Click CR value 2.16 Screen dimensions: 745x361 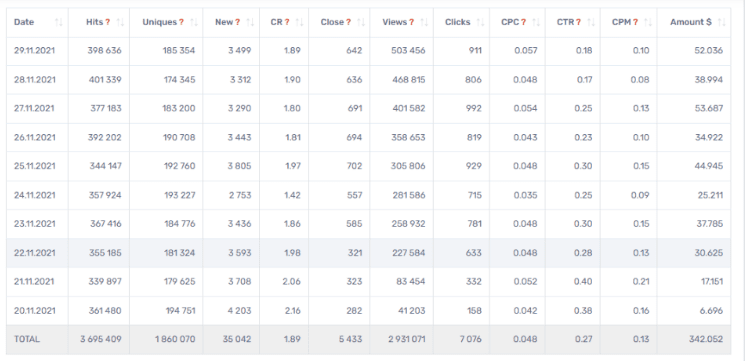[x=292, y=311]
